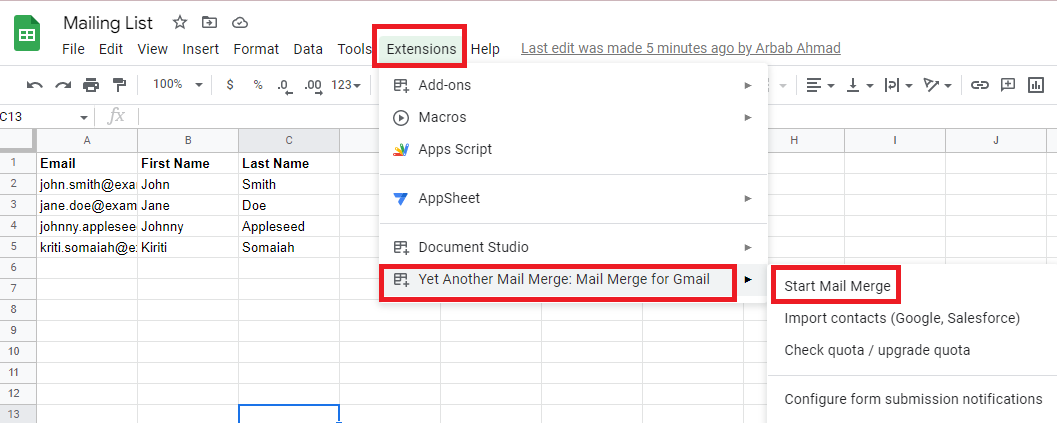
Task: Click the Add-ons icon
Action: [401, 86]
